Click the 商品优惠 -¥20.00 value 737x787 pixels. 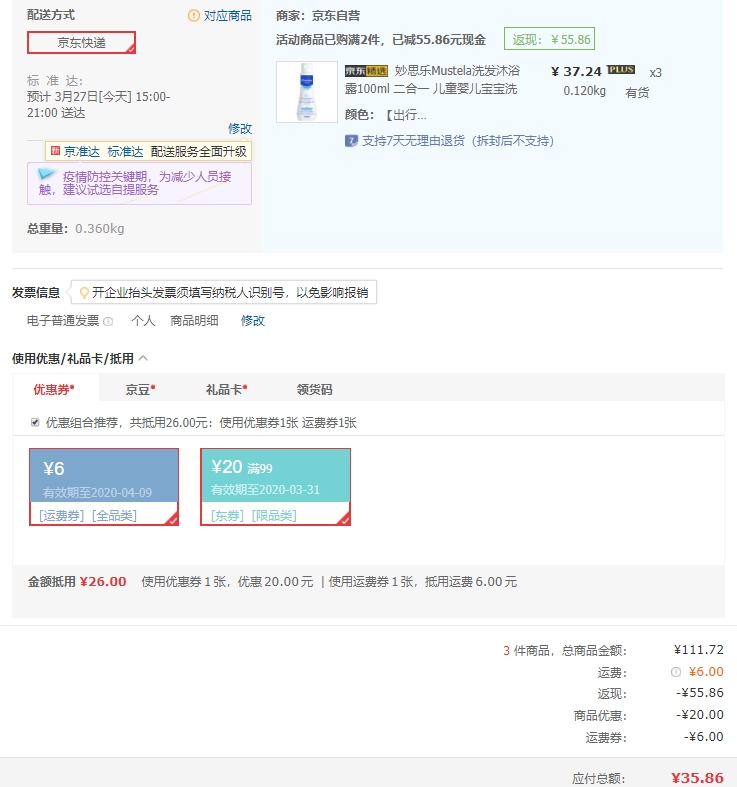(699, 715)
